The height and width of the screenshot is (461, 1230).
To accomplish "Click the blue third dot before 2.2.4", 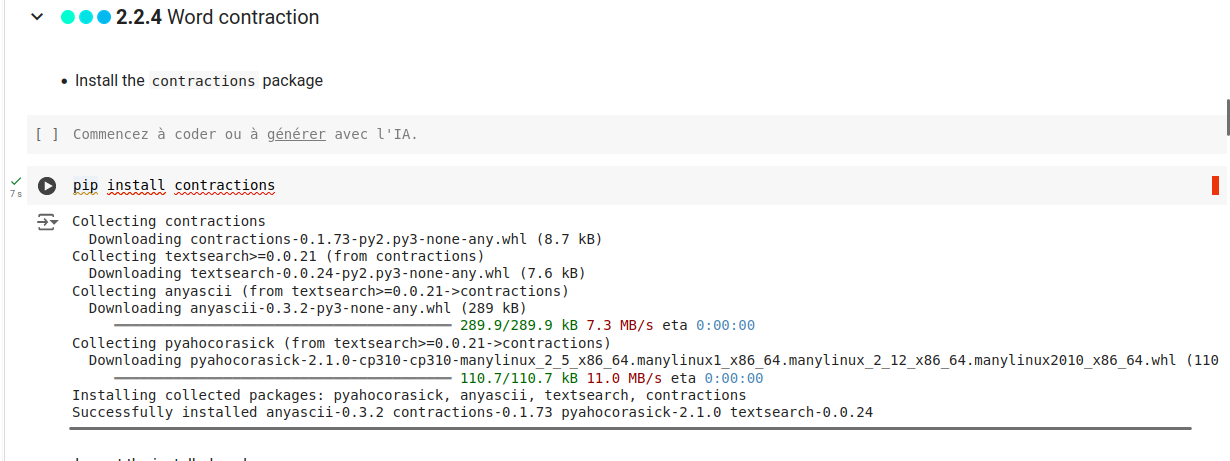I will (x=104, y=18).
